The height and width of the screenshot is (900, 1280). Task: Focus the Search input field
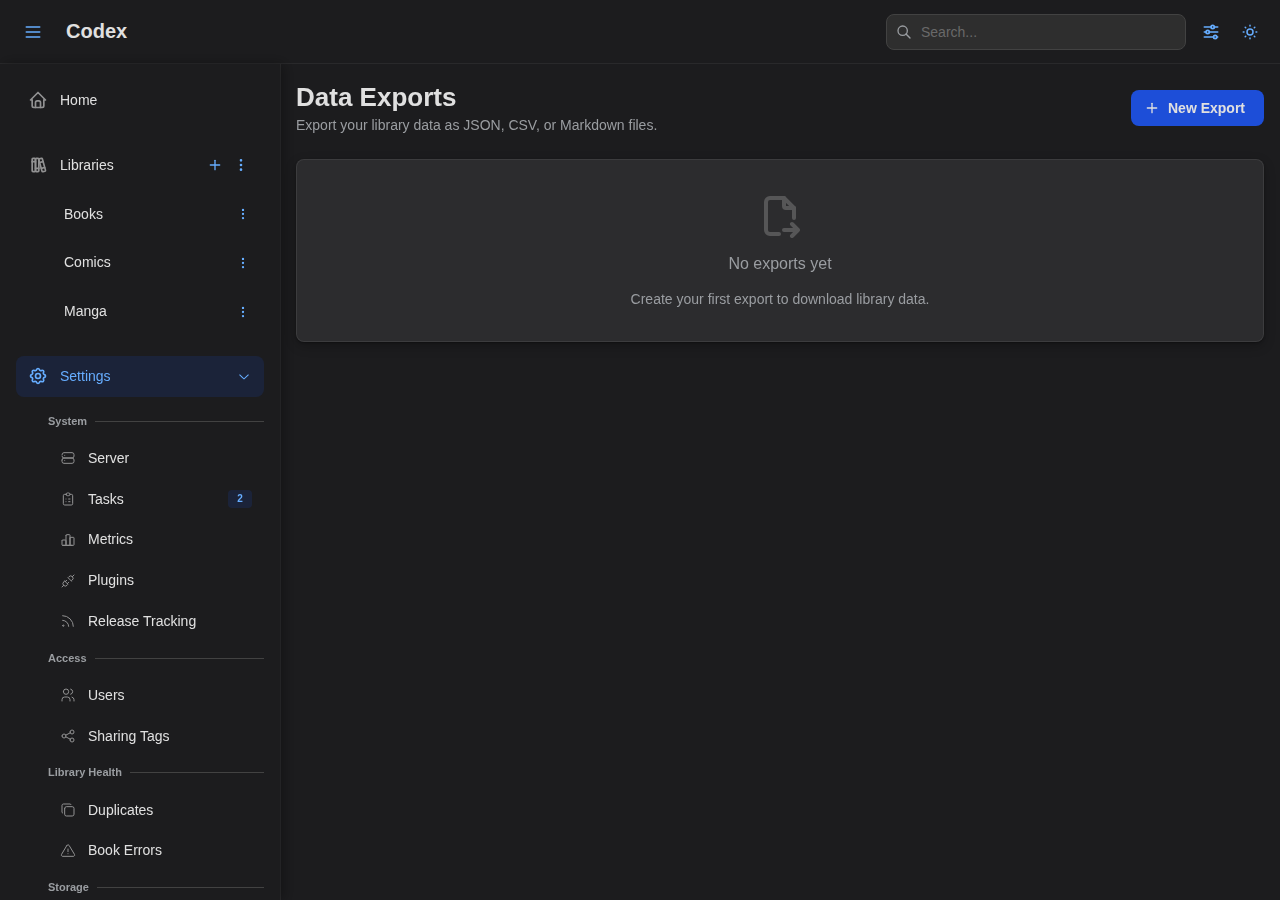[x=1036, y=32]
